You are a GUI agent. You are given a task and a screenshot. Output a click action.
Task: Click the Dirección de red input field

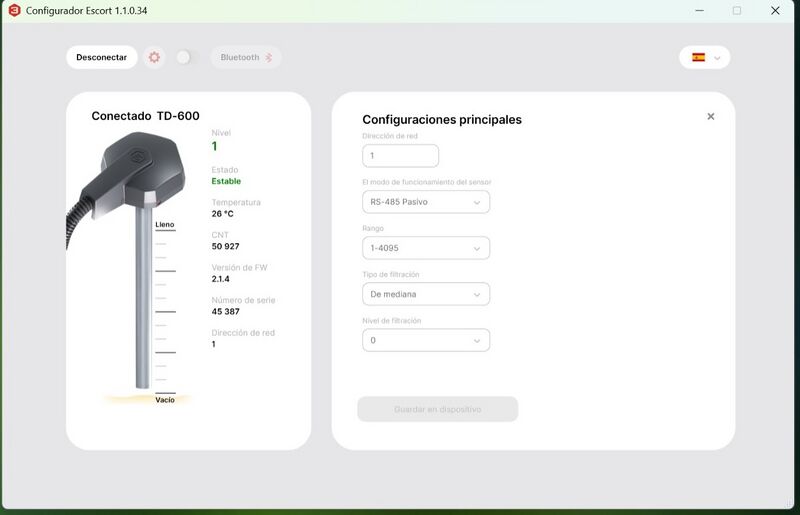(x=400, y=156)
